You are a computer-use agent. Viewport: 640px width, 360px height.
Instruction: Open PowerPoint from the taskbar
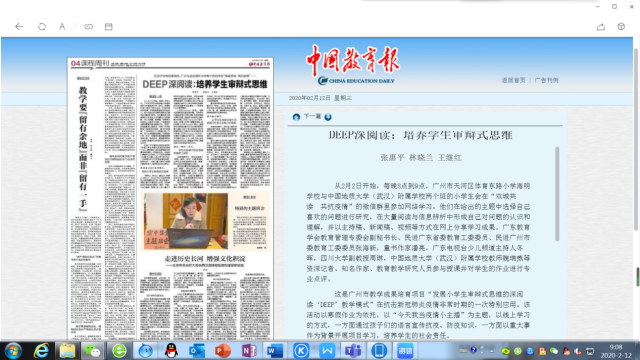(x=222, y=351)
